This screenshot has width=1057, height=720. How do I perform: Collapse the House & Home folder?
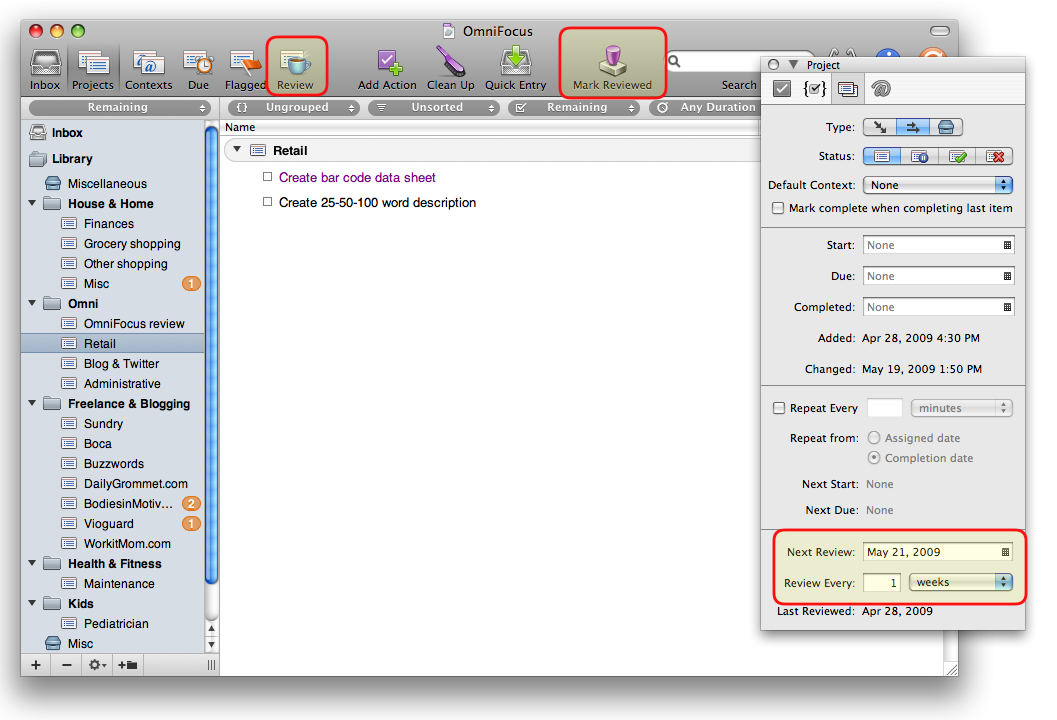point(32,203)
